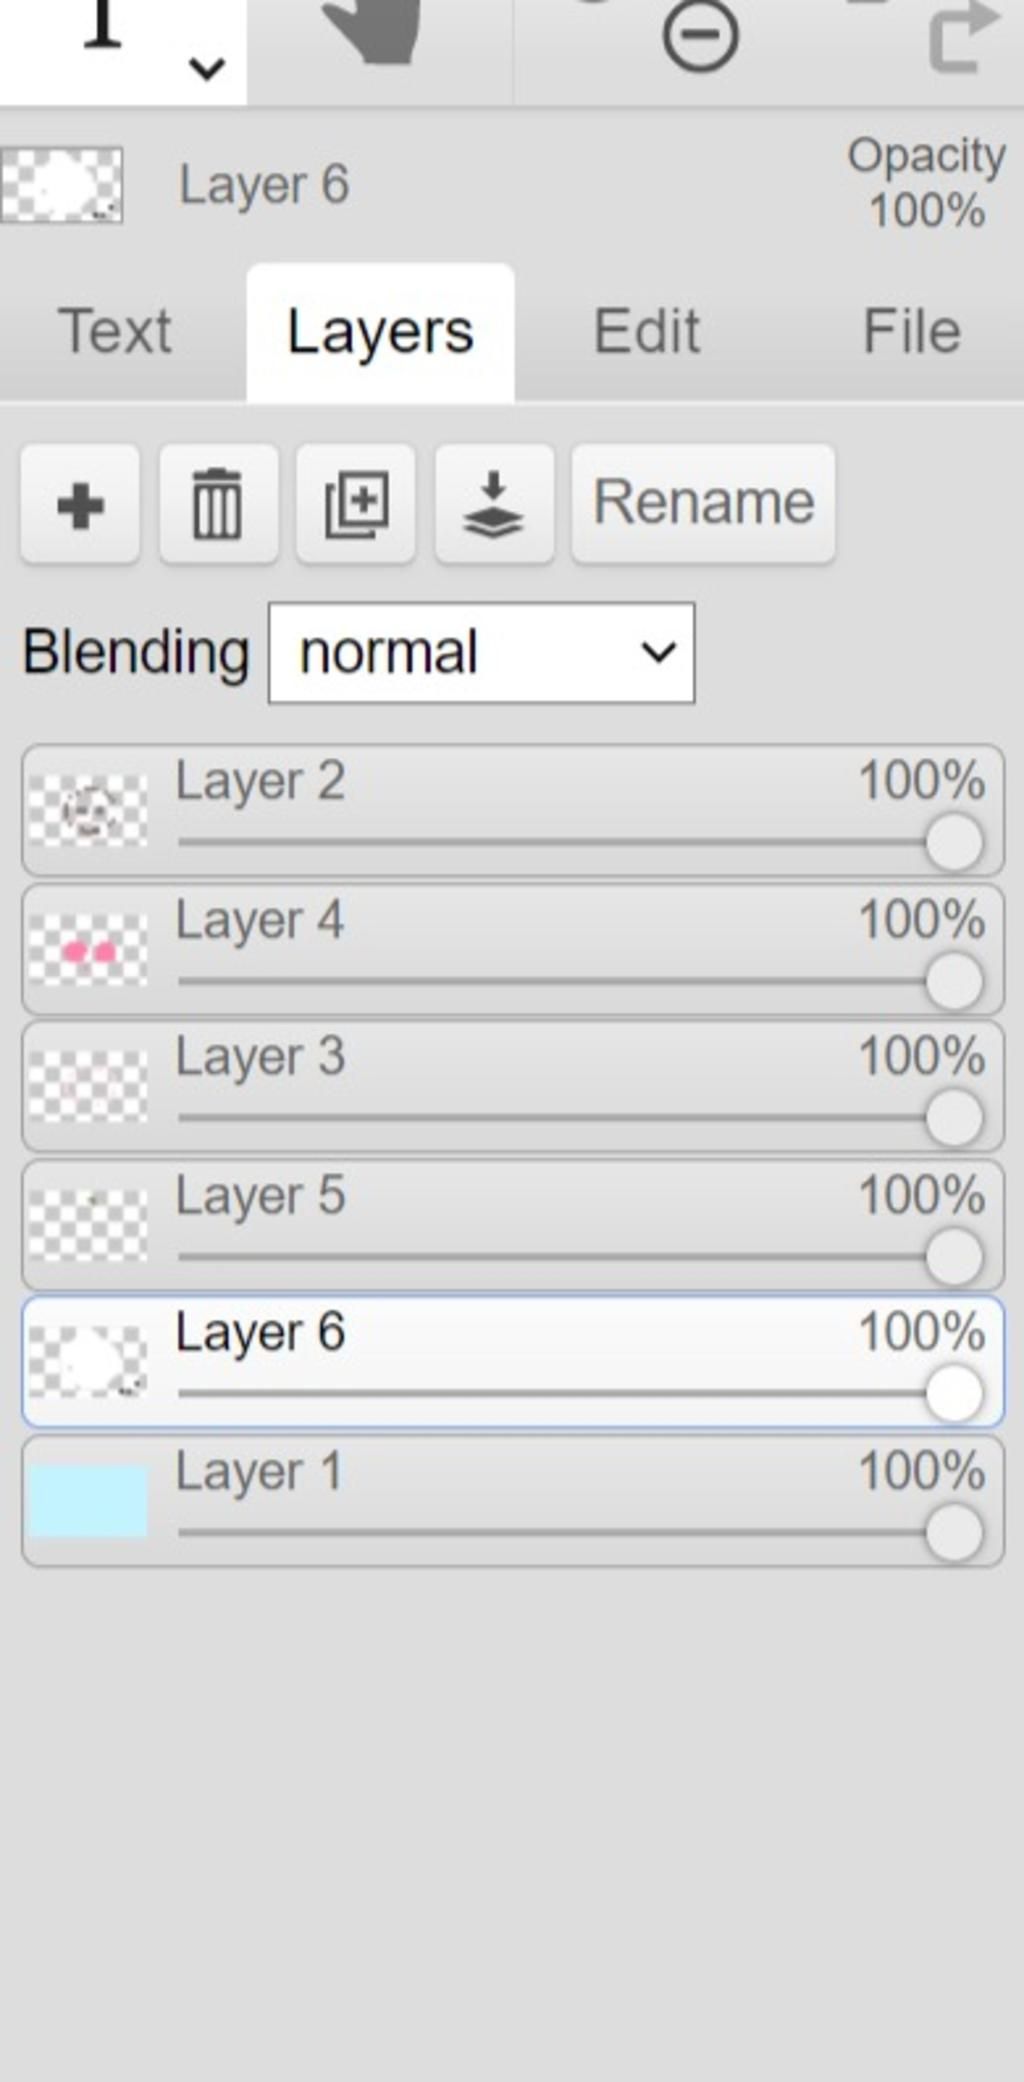Image resolution: width=1024 pixels, height=2082 pixels.
Task: Click the redo arrow icon
Action: tap(962, 38)
